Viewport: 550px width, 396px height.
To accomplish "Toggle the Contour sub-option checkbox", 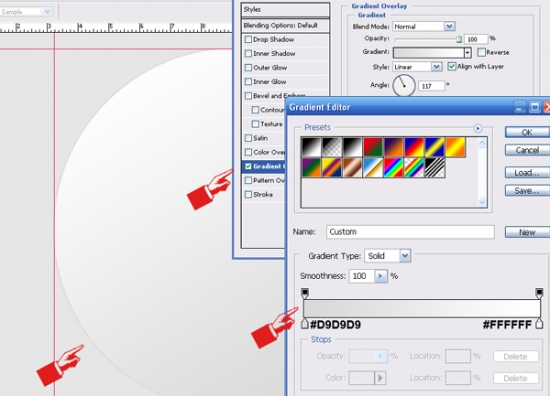I will tap(255, 110).
